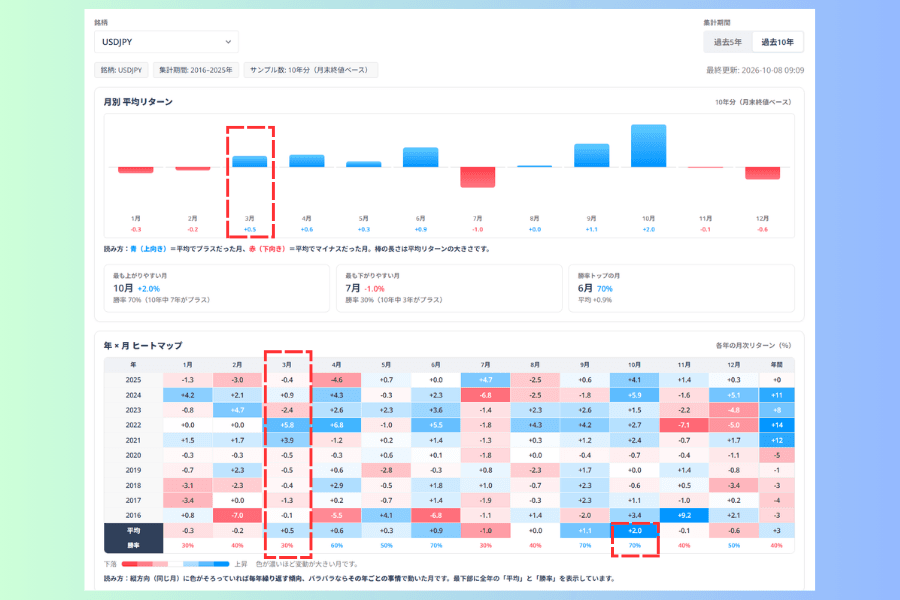Switch period to 過去5年

click(x=728, y=42)
